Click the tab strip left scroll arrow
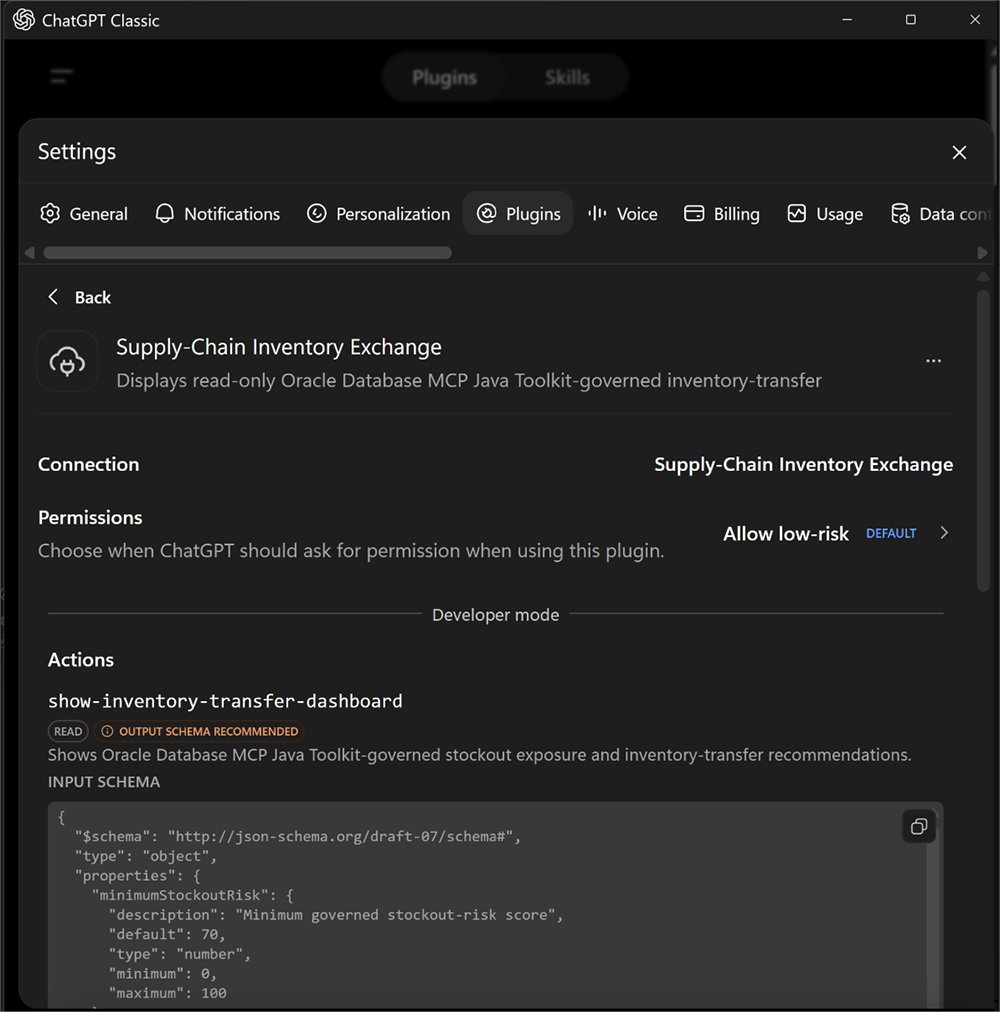This screenshot has height=1012, width=1000. click(x=29, y=253)
